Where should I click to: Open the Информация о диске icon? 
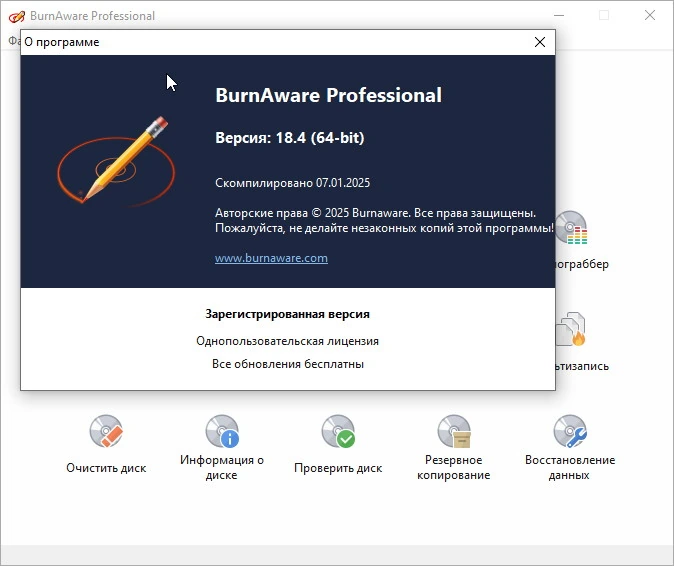(x=222, y=431)
